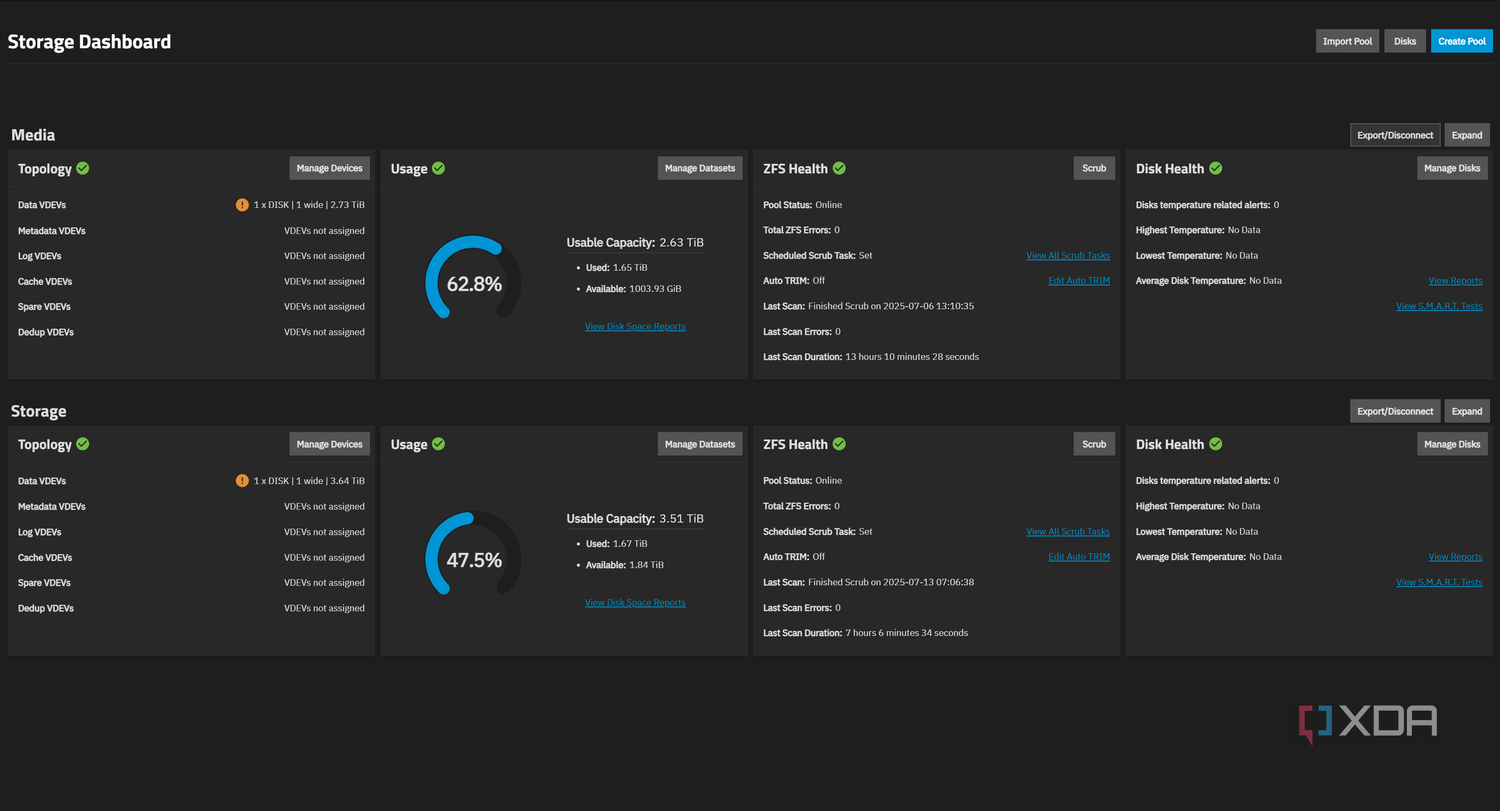Open Manage Devices for the Media pool
This screenshot has width=1500, height=811.
[x=330, y=168]
